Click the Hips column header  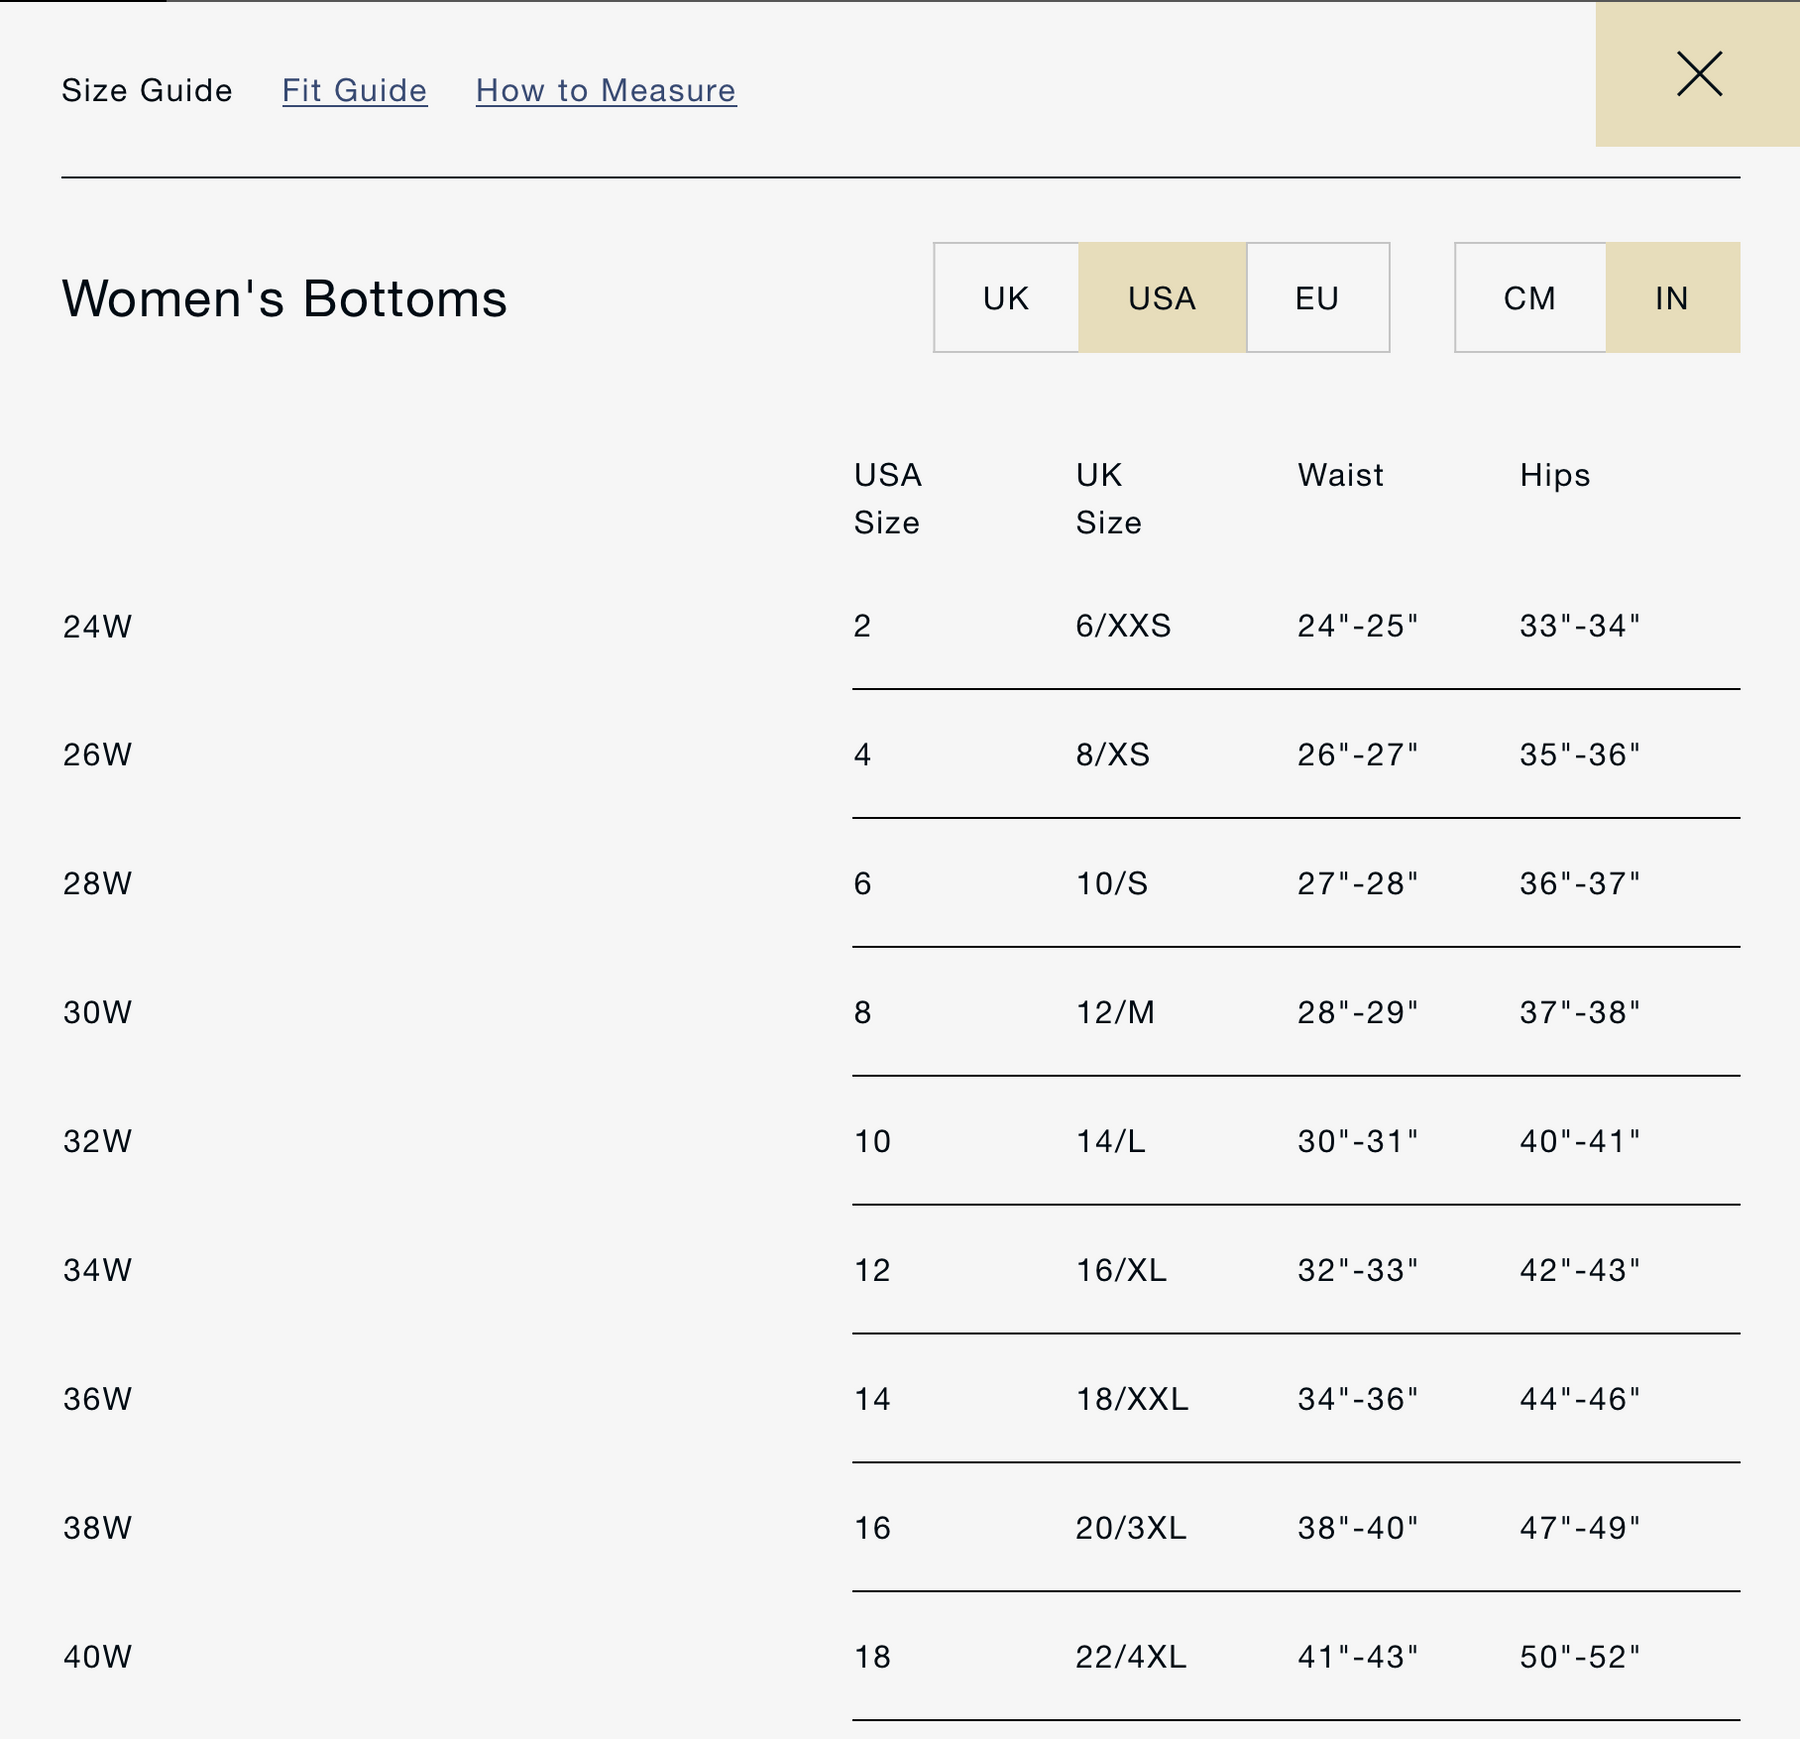[x=1554, y=475]
